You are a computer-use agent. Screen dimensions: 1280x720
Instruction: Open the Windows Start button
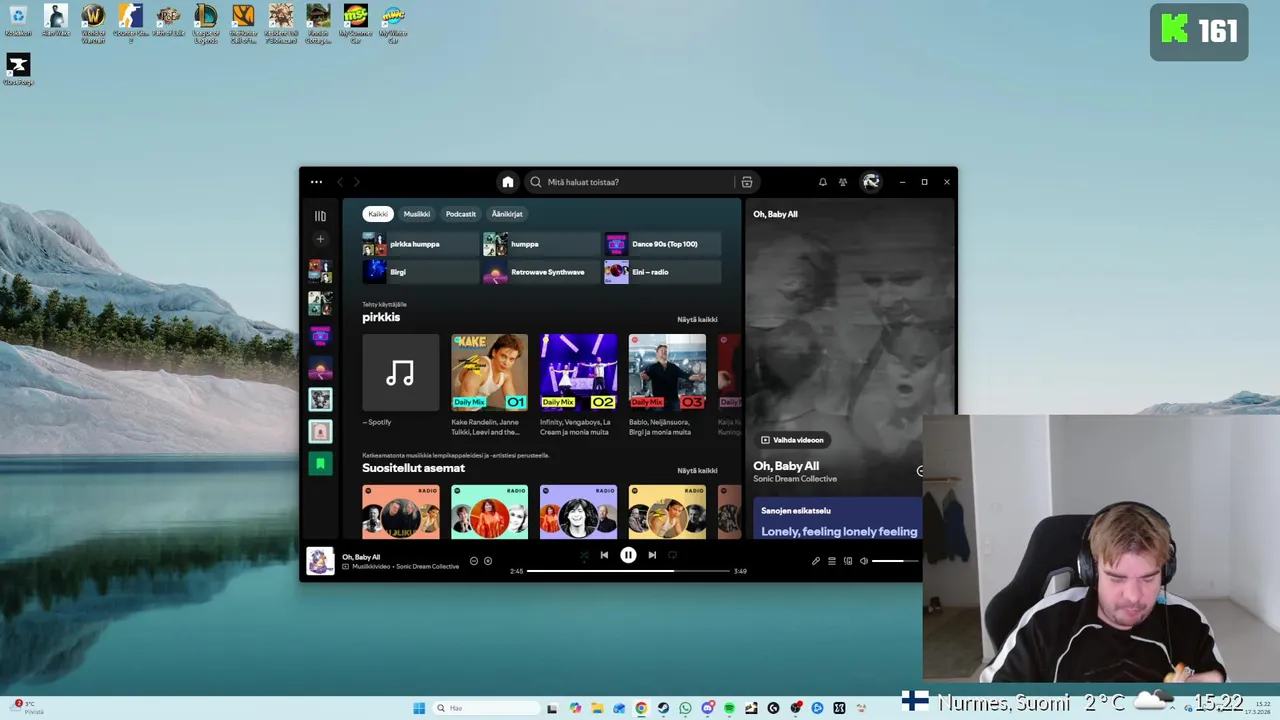click(x=419, y=708)
